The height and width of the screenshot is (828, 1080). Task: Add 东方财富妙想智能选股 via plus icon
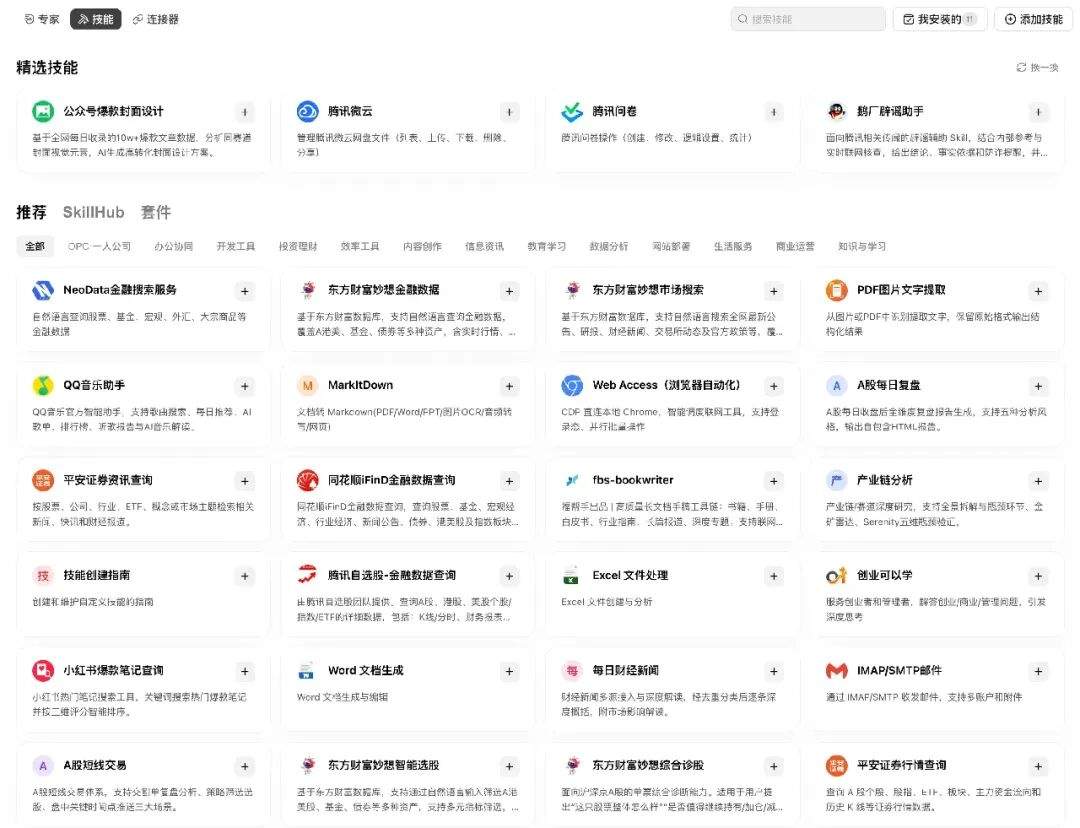[x=509, y=766]
